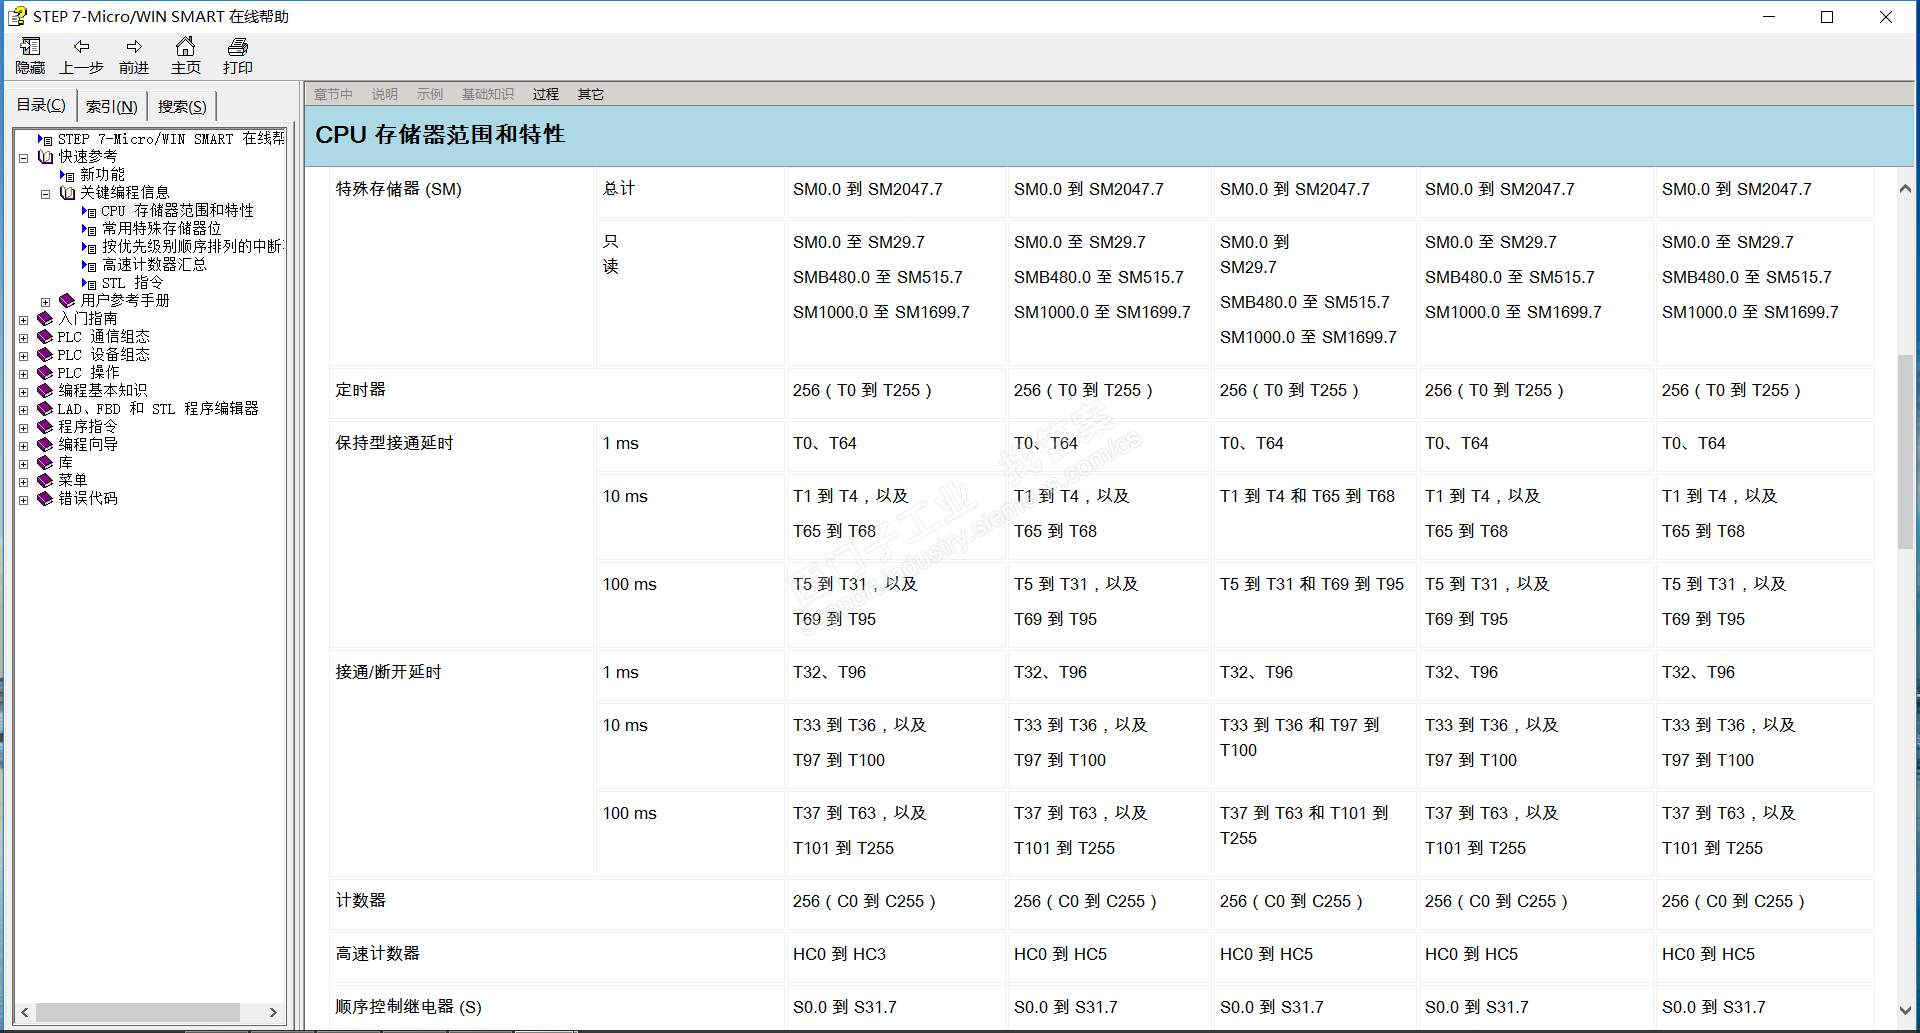The image size is (1920, 1033).
Task: Click the content scrollbar up arrow
Action: 1905,188
